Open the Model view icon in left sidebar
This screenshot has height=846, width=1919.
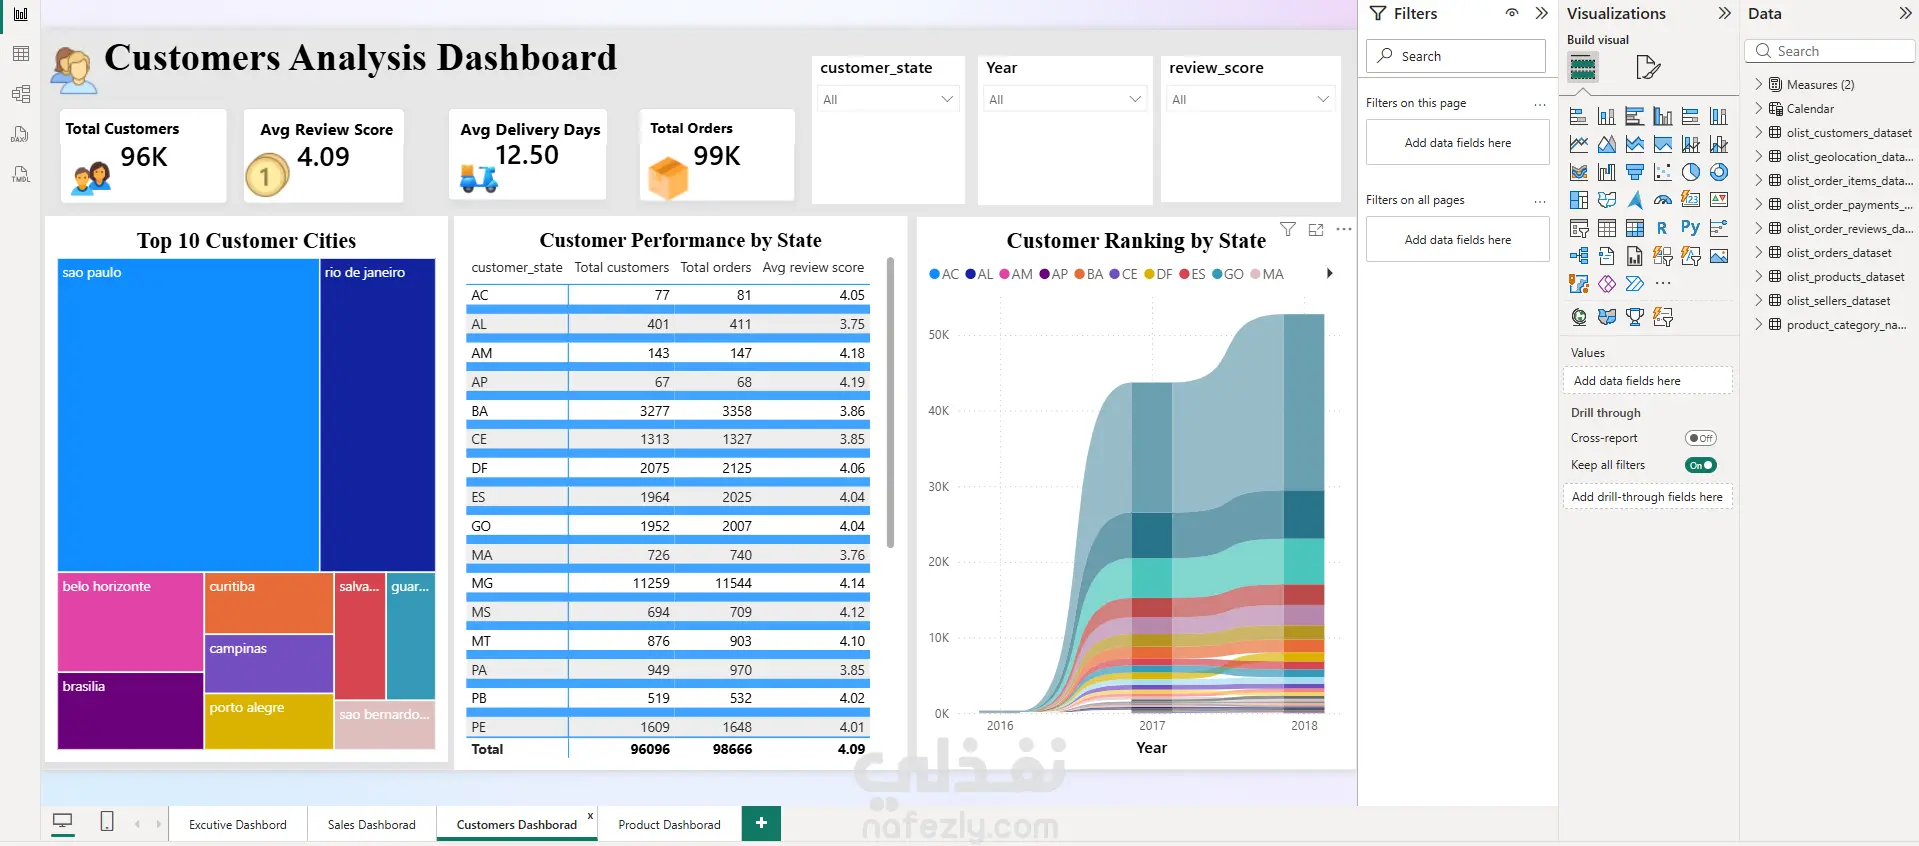[20, 94]
